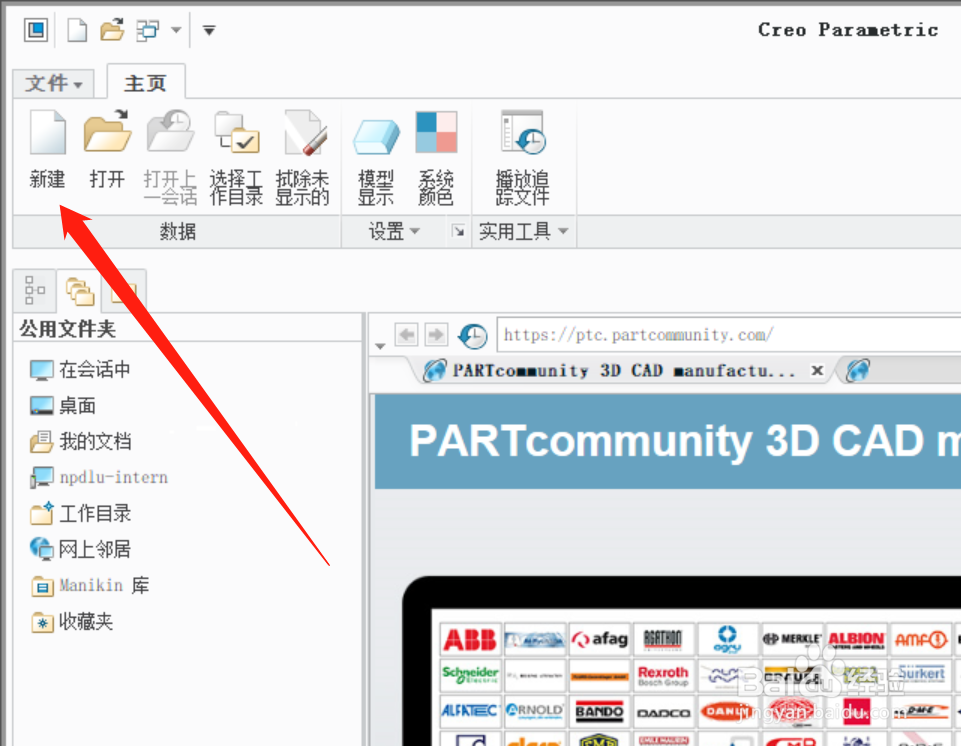This screenshot has height=746, width=961.
Task: Click the small New file icon in quick access toolbar
Action: [77, 29]
